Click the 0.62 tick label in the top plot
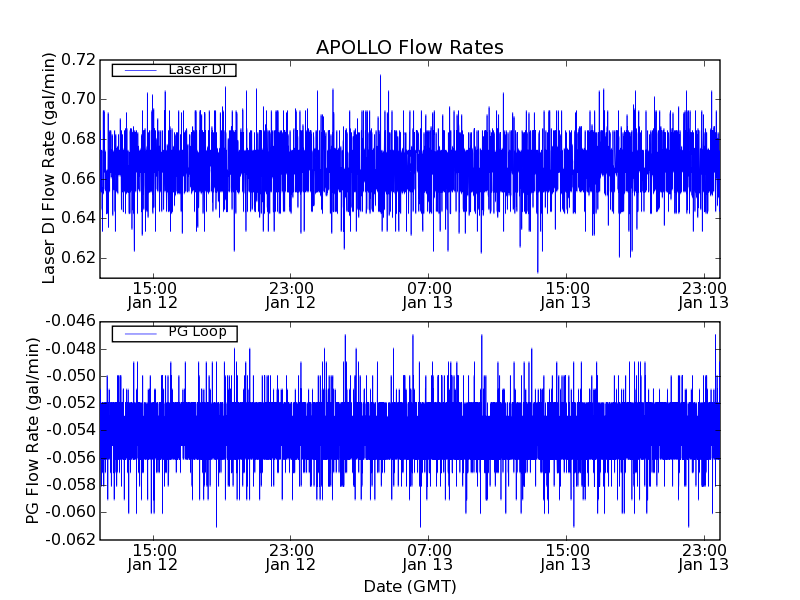The image size is (800, 600). [x=79, y=258]
